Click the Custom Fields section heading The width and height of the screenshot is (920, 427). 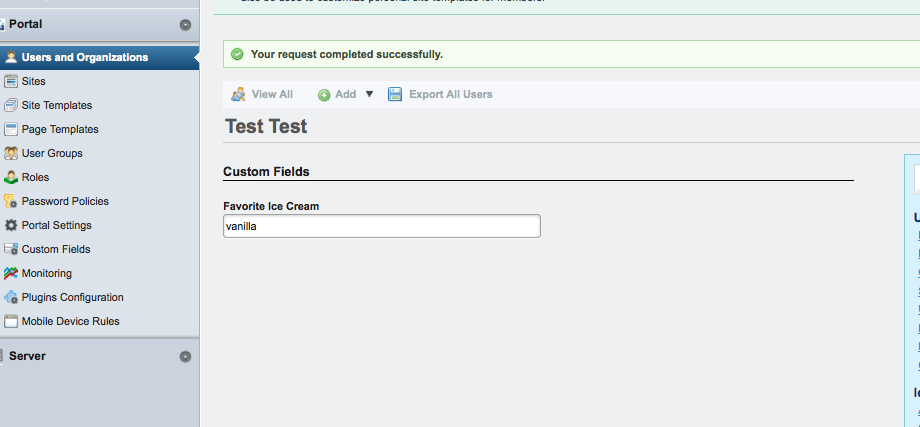[x=266, y=172]
